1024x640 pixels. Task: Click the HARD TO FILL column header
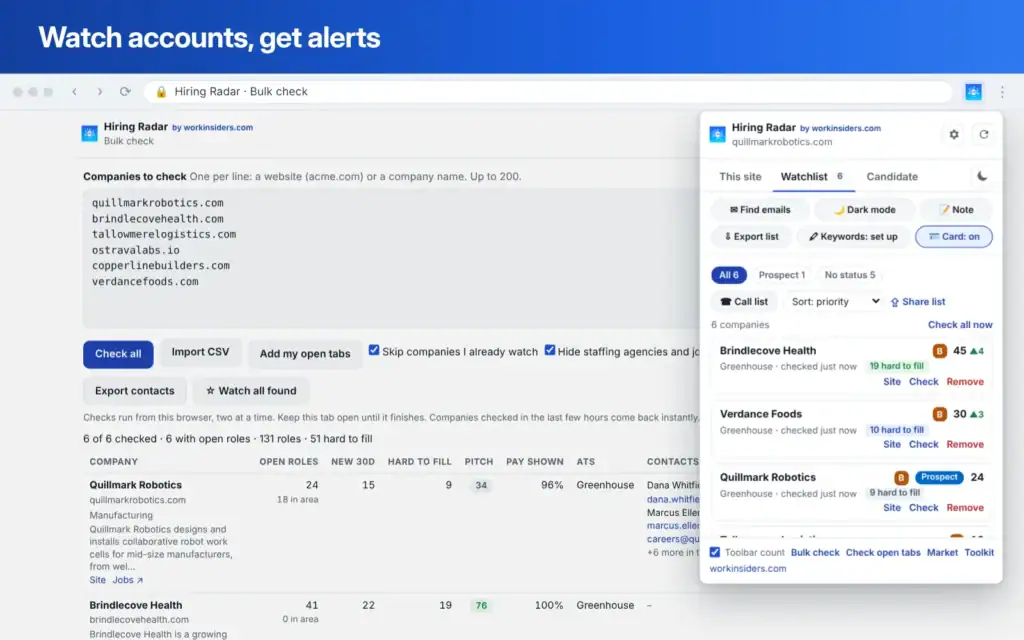(419, 462)
